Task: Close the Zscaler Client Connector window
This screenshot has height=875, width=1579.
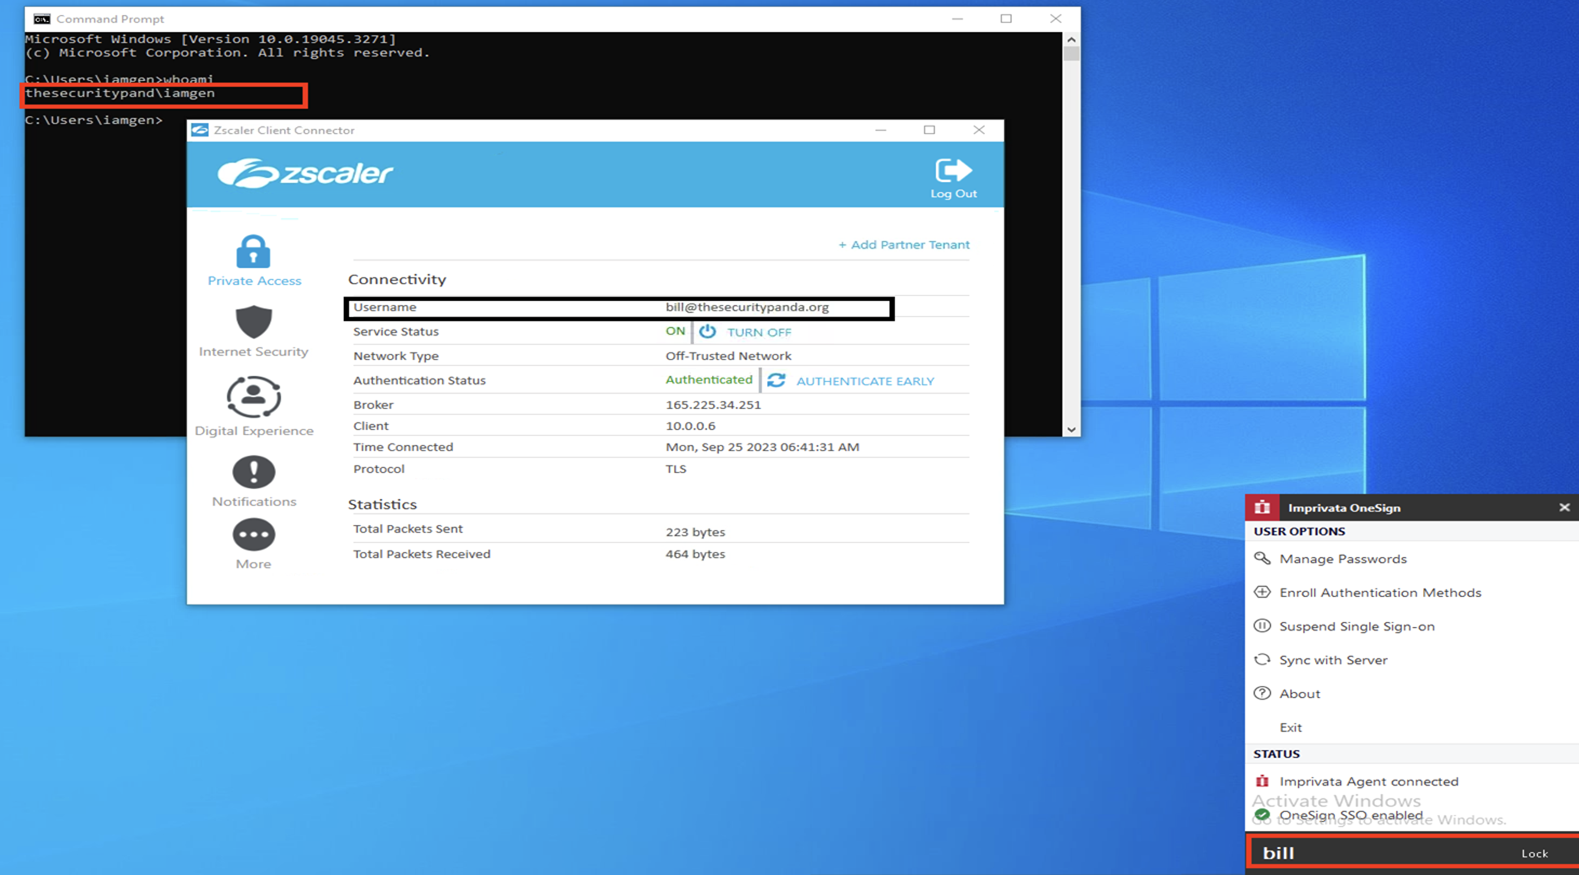Action: click(x=979, y=130)
